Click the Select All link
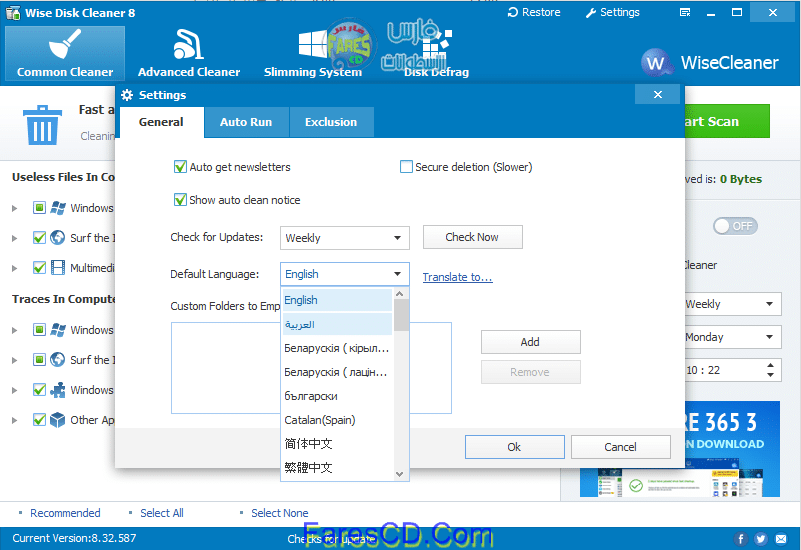Viewport: 801px width, 550px height. click(x=161, y=513)
